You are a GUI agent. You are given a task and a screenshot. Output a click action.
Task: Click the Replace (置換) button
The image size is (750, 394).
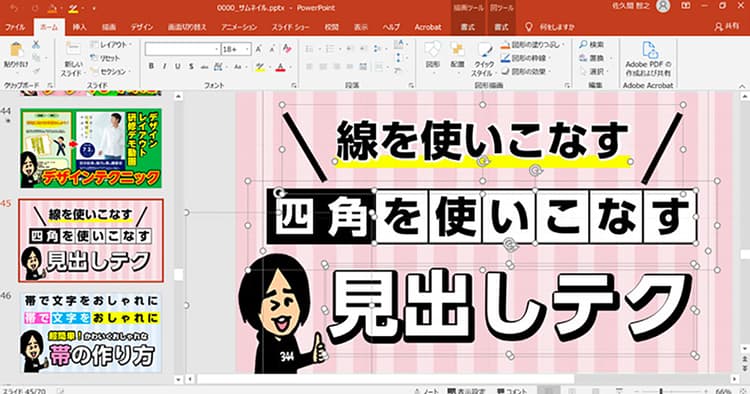[x=592, y=58]
